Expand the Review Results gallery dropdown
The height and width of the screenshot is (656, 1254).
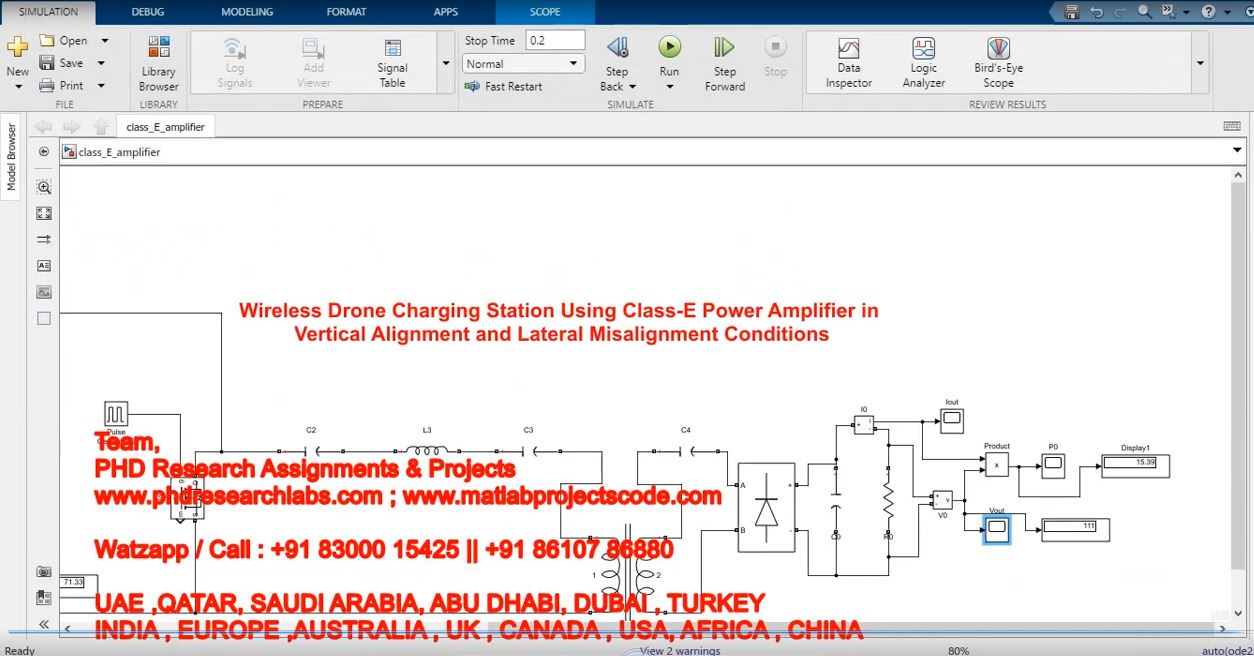click(x=1200, y=63)
